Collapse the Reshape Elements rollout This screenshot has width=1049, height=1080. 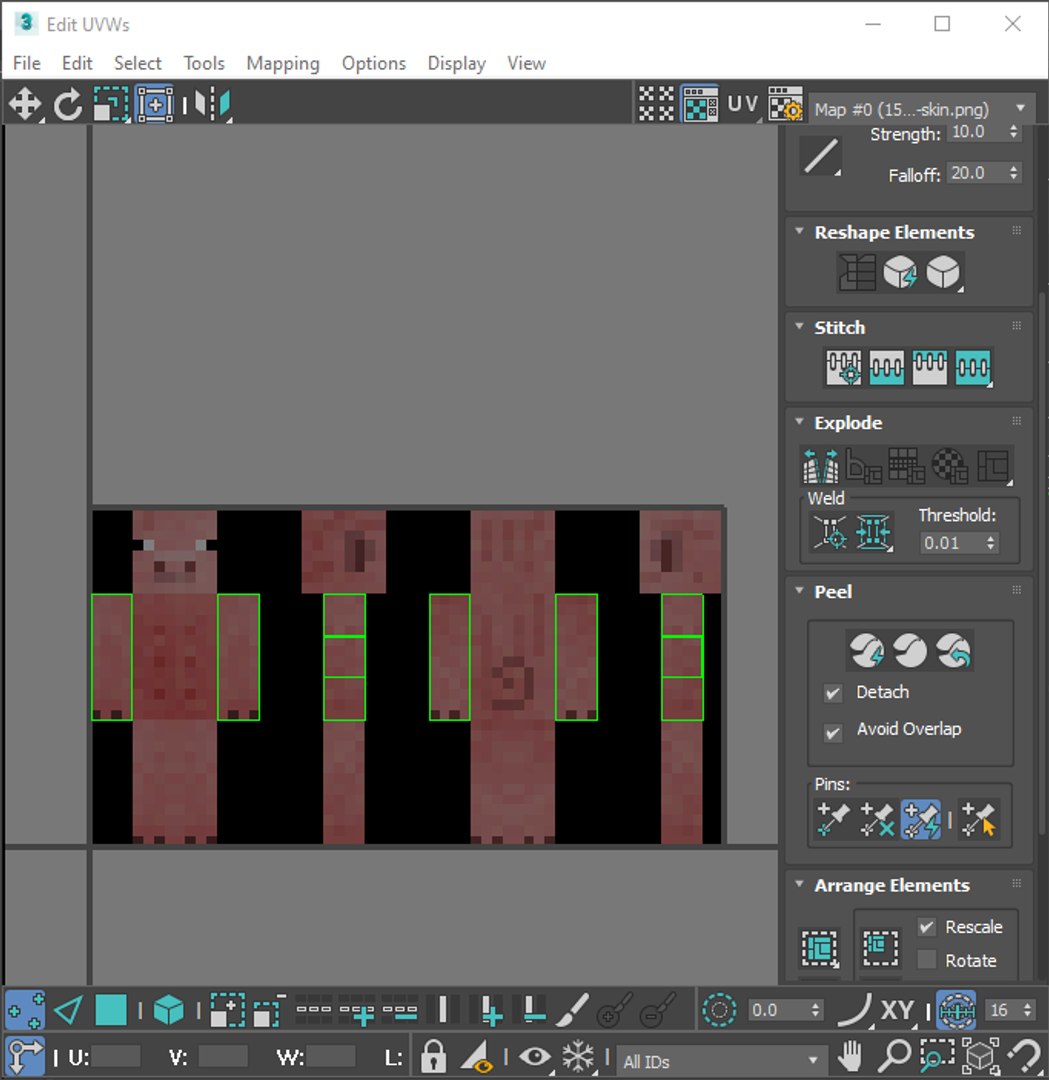click(800, 231)
